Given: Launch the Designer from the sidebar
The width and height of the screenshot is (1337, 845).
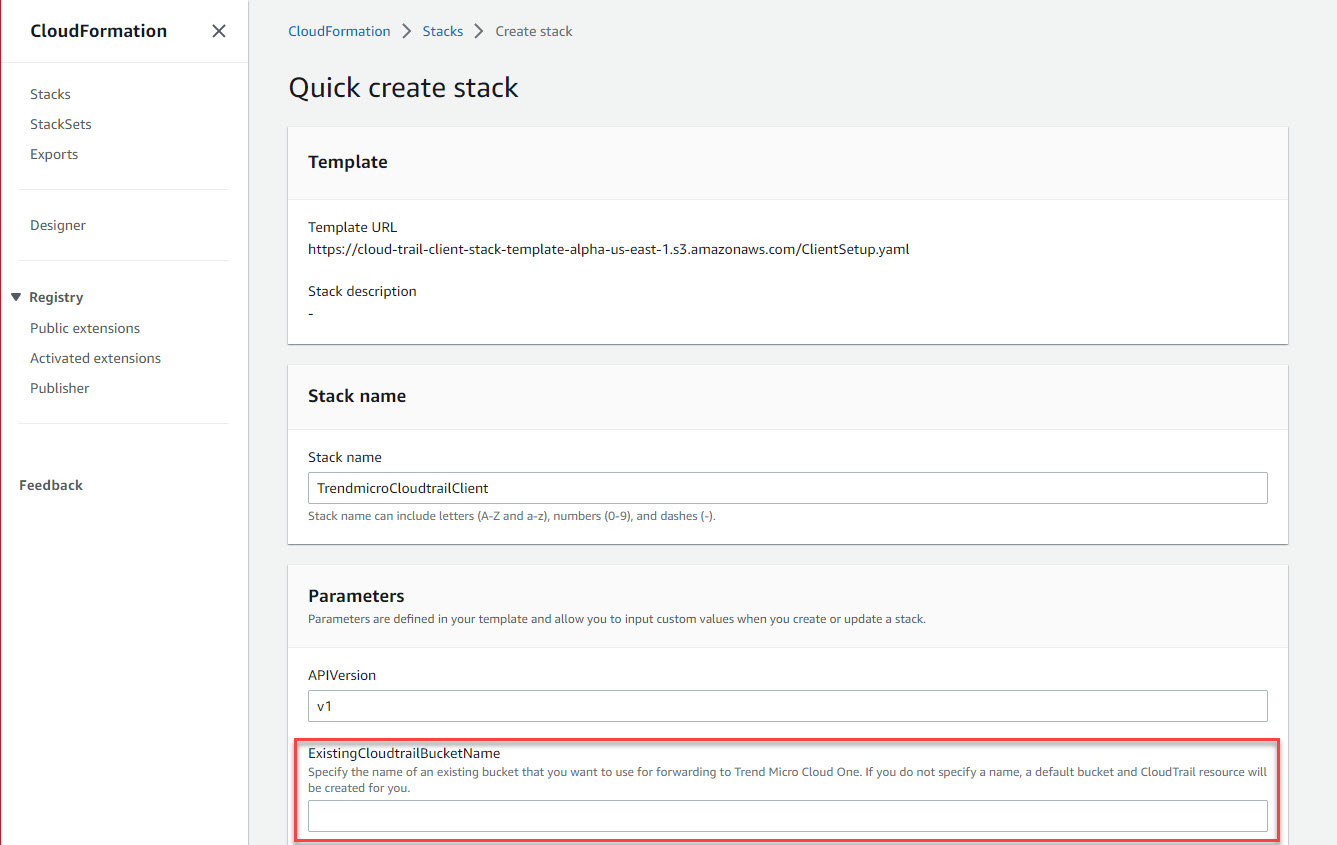Looking at the screenshot, I should (x=58, y=225).
